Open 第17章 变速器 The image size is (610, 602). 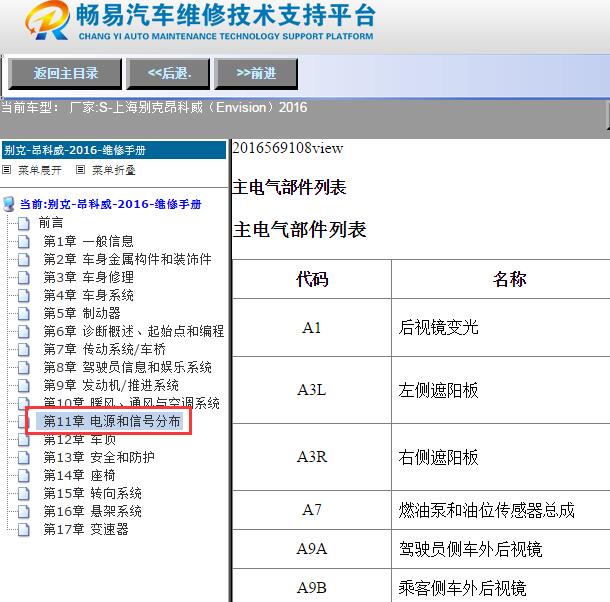[86, 529]
